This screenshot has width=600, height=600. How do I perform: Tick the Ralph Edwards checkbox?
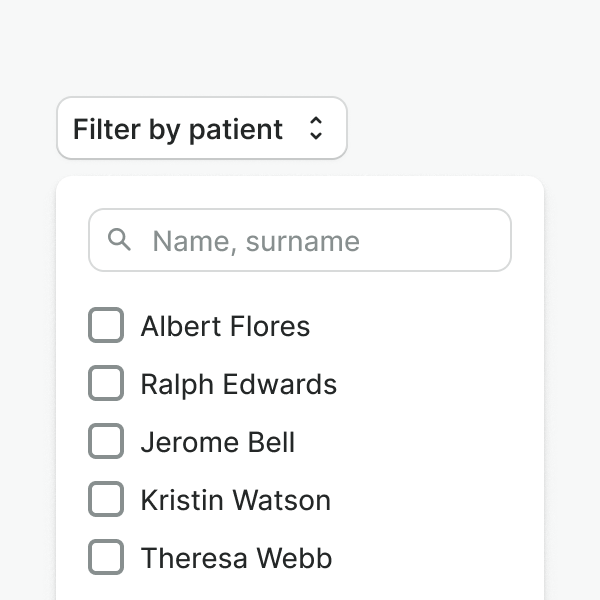click(x=106, y=383)
